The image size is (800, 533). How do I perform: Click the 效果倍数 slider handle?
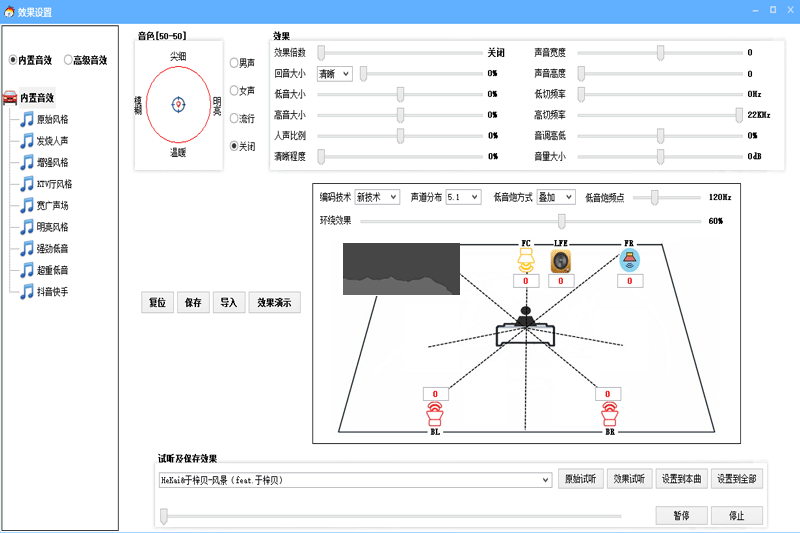pyautogui.click(x=321, y=53)
